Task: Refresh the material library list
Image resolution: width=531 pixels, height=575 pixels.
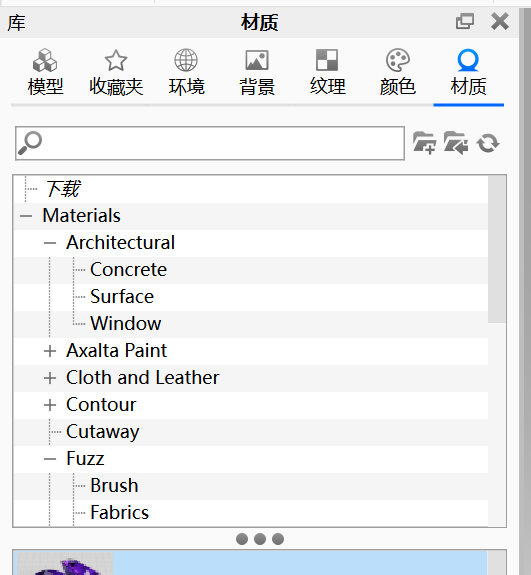Action: [488, 143]
